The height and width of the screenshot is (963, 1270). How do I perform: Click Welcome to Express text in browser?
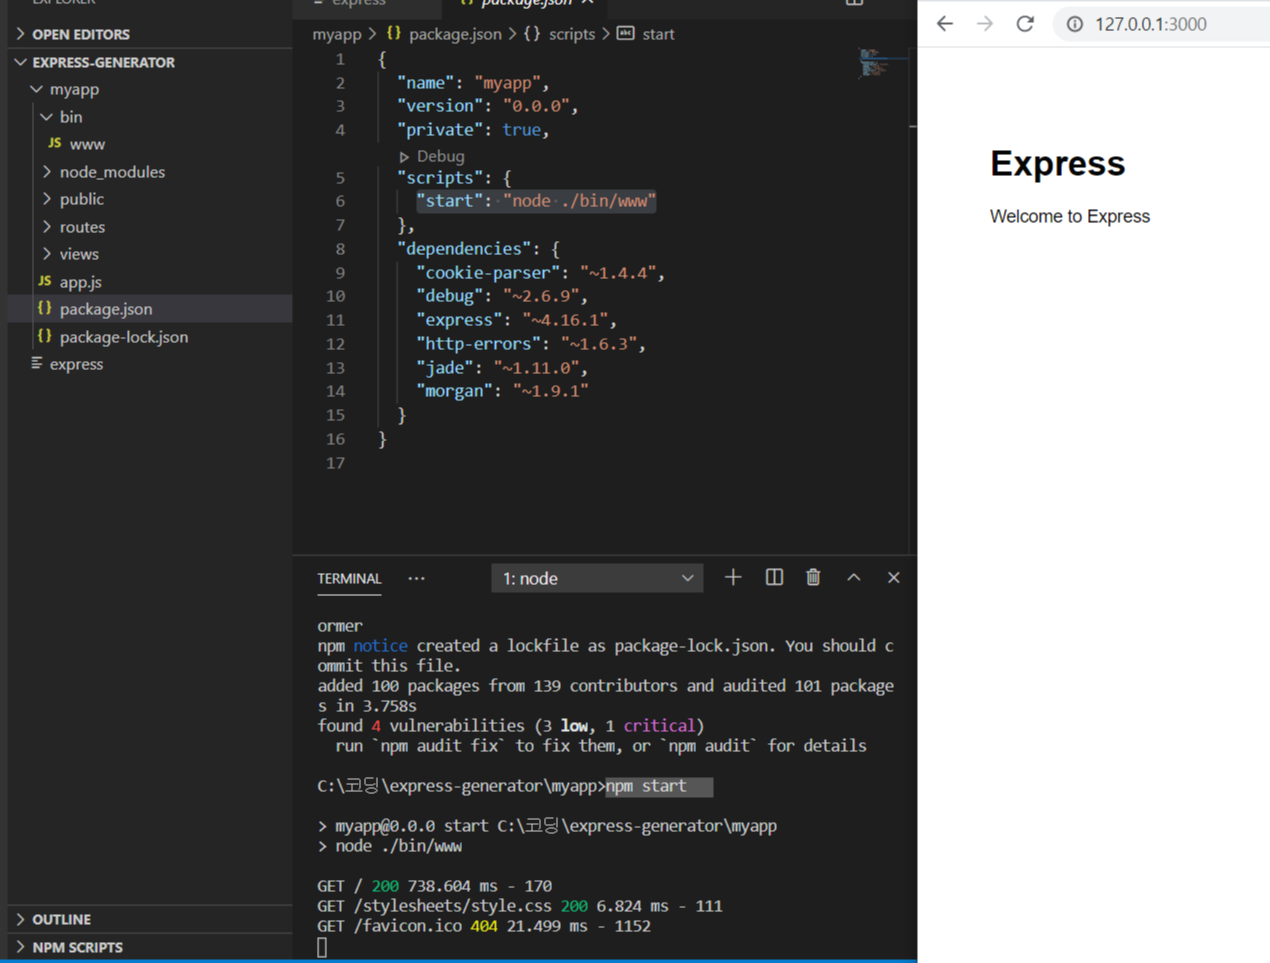[1070, 216]
